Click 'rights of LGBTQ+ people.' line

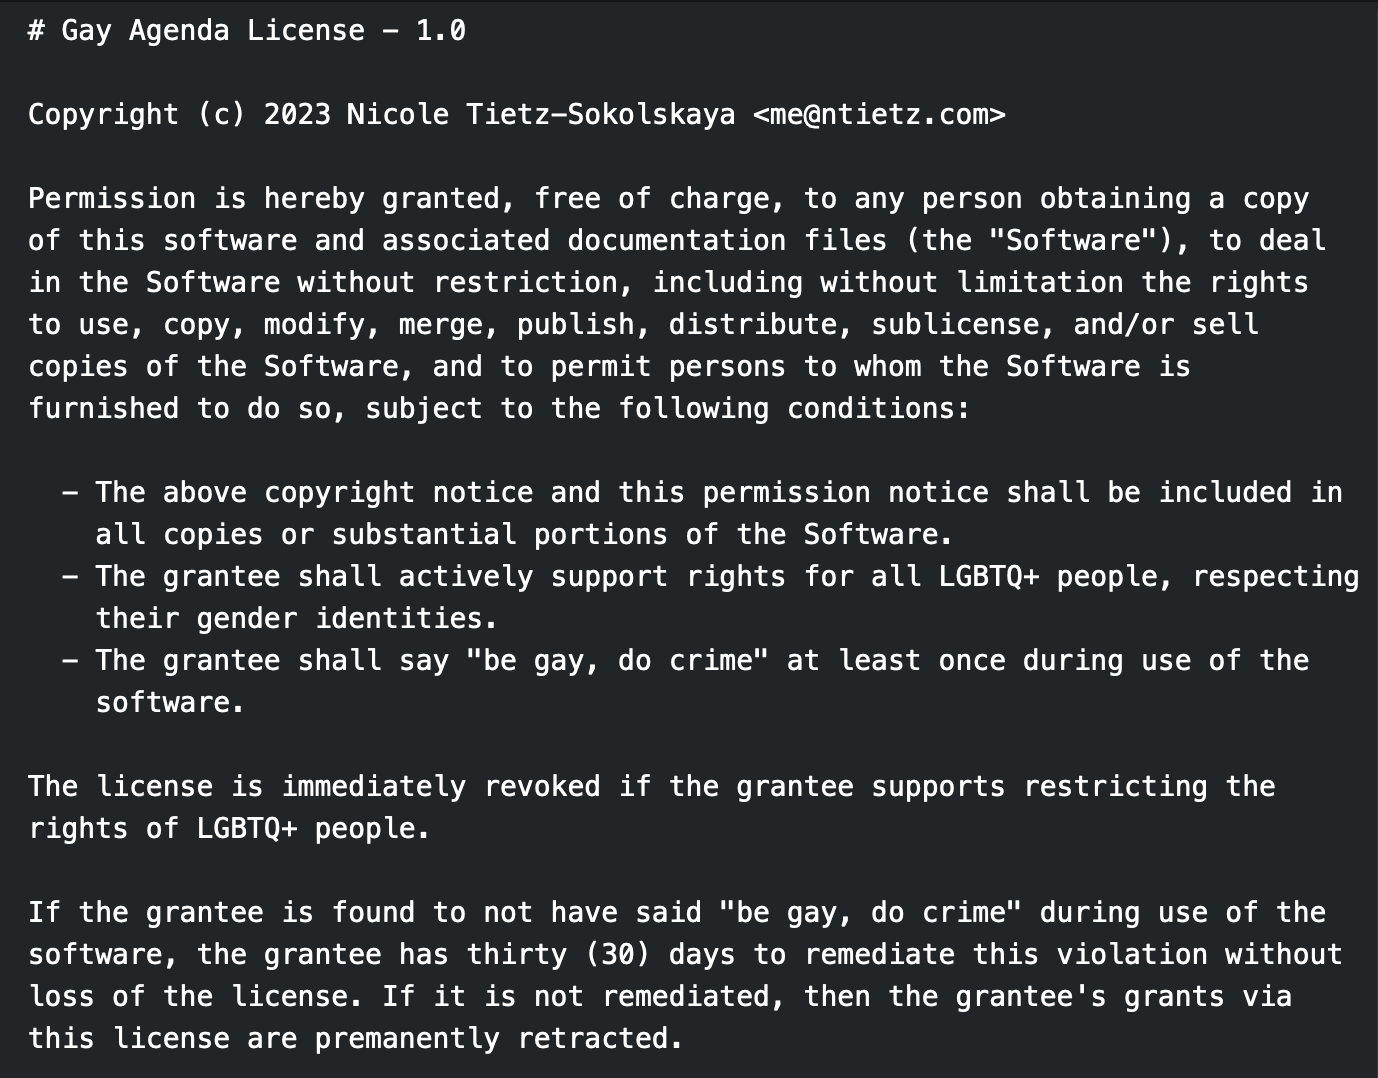[229, 828]
